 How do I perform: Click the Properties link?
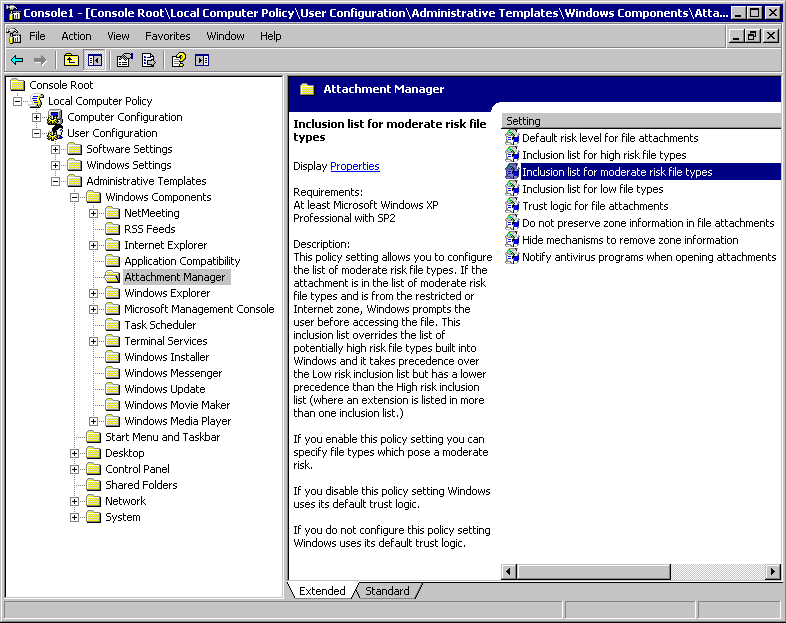[355, 166]
